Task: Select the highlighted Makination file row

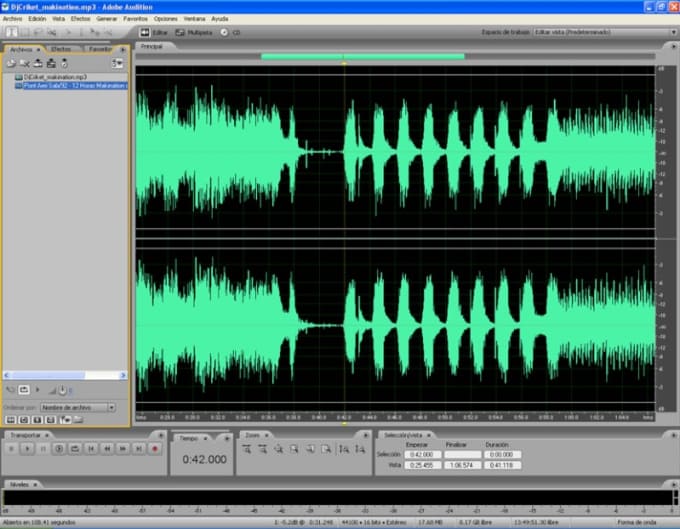Action: [x=71, y=86]
